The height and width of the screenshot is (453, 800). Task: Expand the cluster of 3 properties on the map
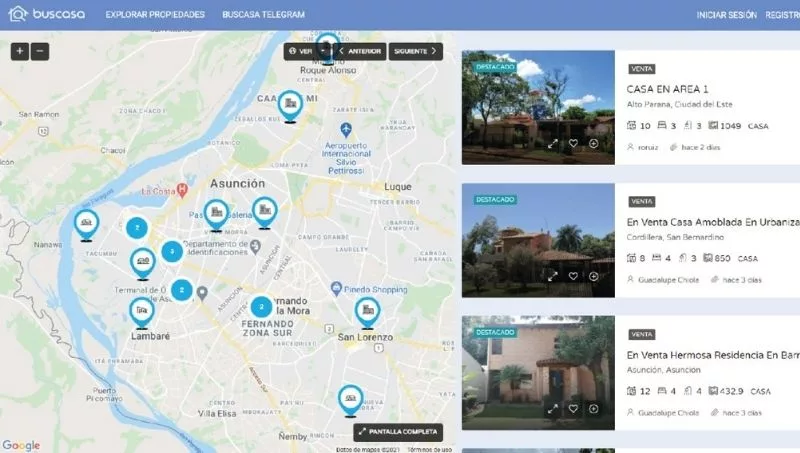pos(172,252)
